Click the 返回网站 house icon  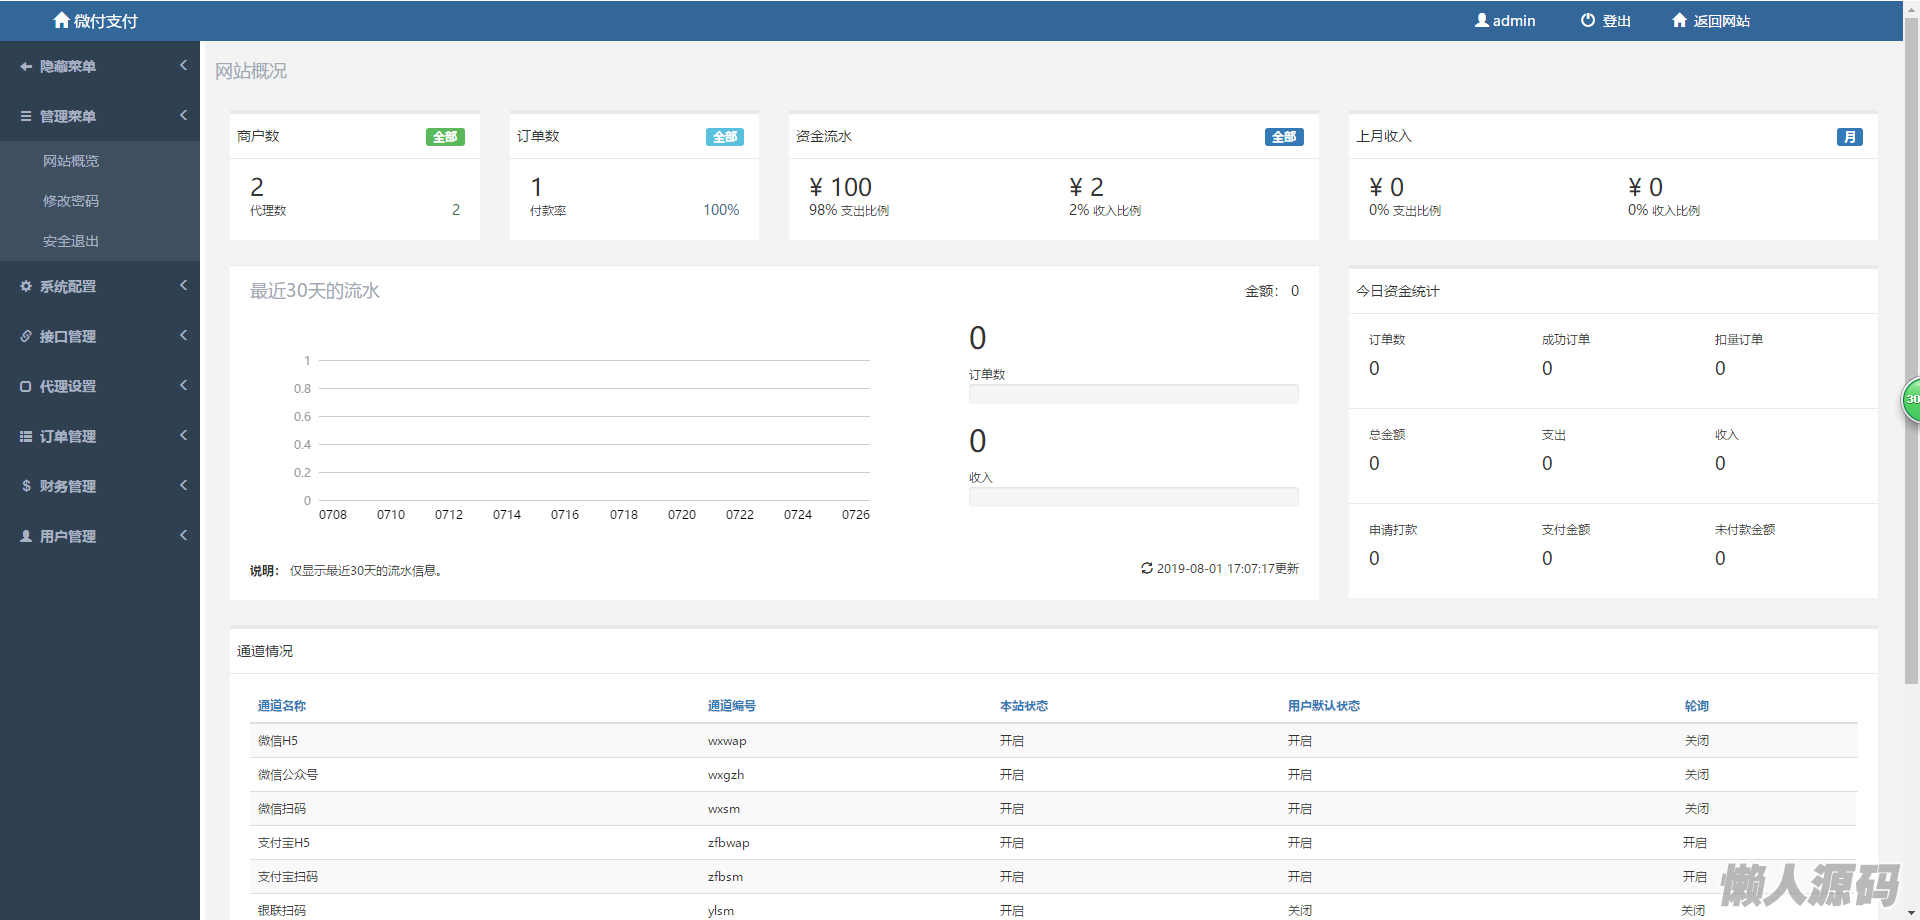point(1679,20)
